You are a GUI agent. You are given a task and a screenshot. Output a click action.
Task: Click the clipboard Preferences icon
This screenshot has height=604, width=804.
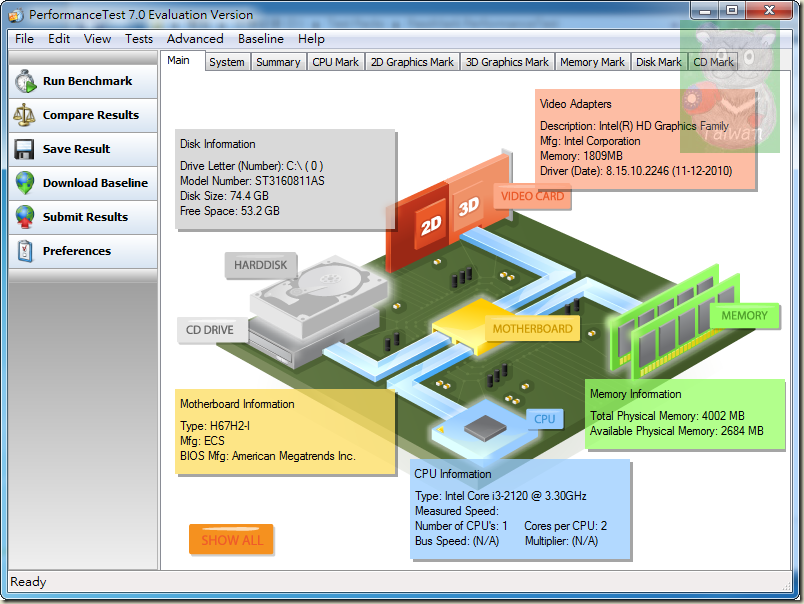coord(25,251)
